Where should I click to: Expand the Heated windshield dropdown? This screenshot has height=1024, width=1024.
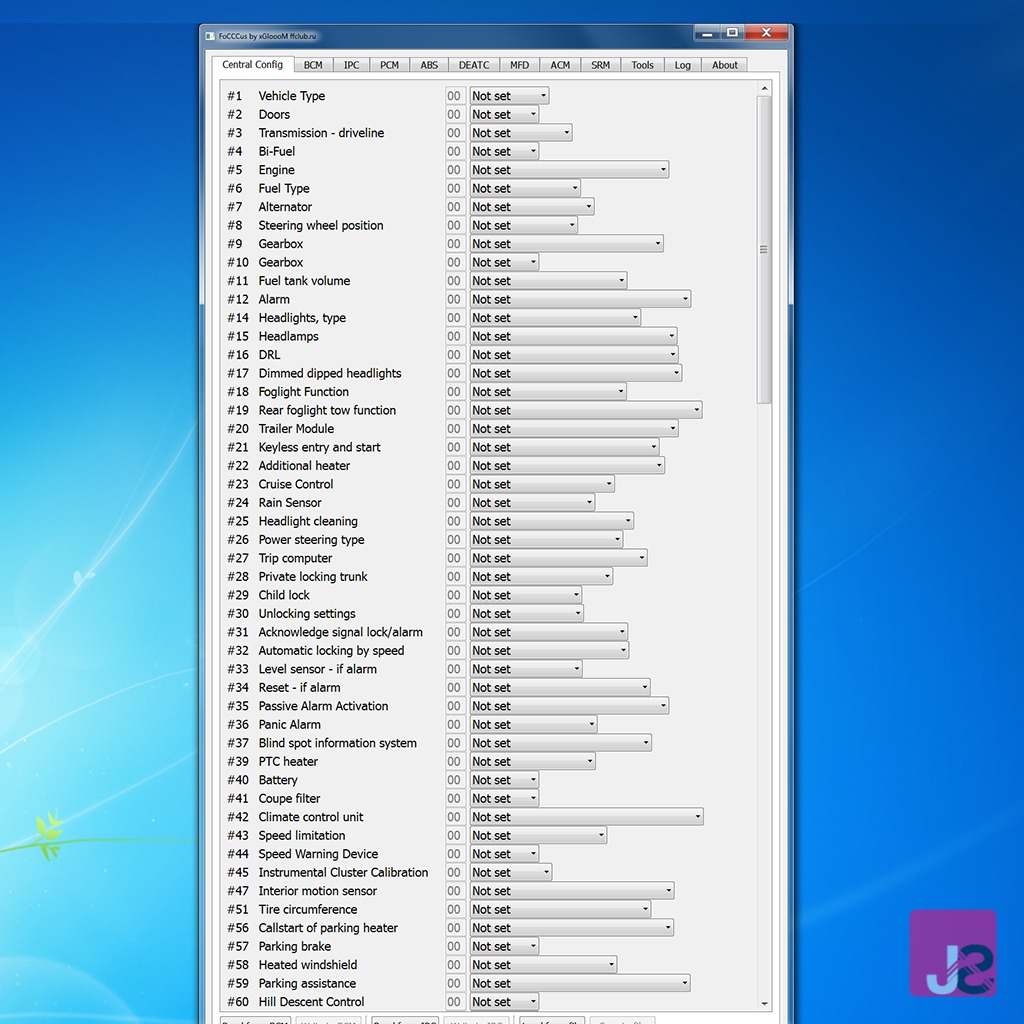coord(543,965)
